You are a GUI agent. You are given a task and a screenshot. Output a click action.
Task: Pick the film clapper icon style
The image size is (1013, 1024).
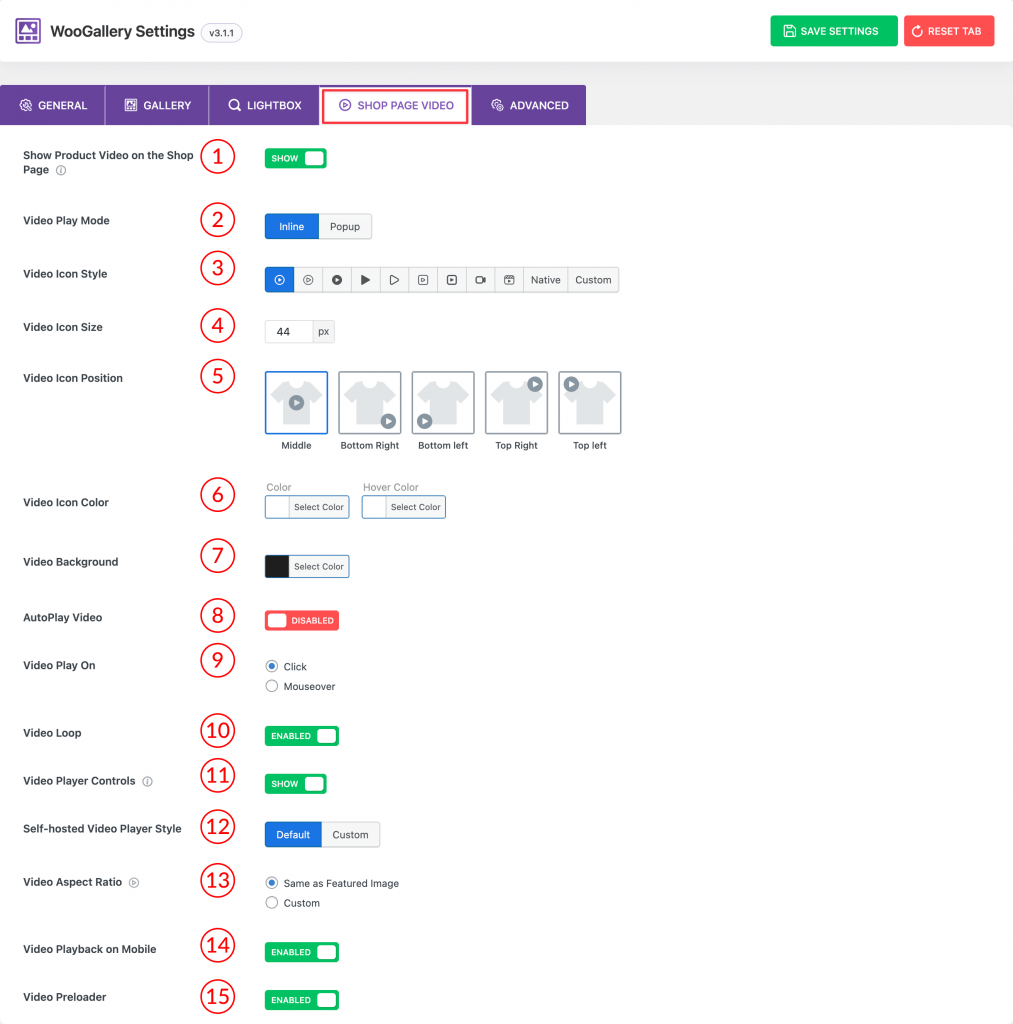509,280
